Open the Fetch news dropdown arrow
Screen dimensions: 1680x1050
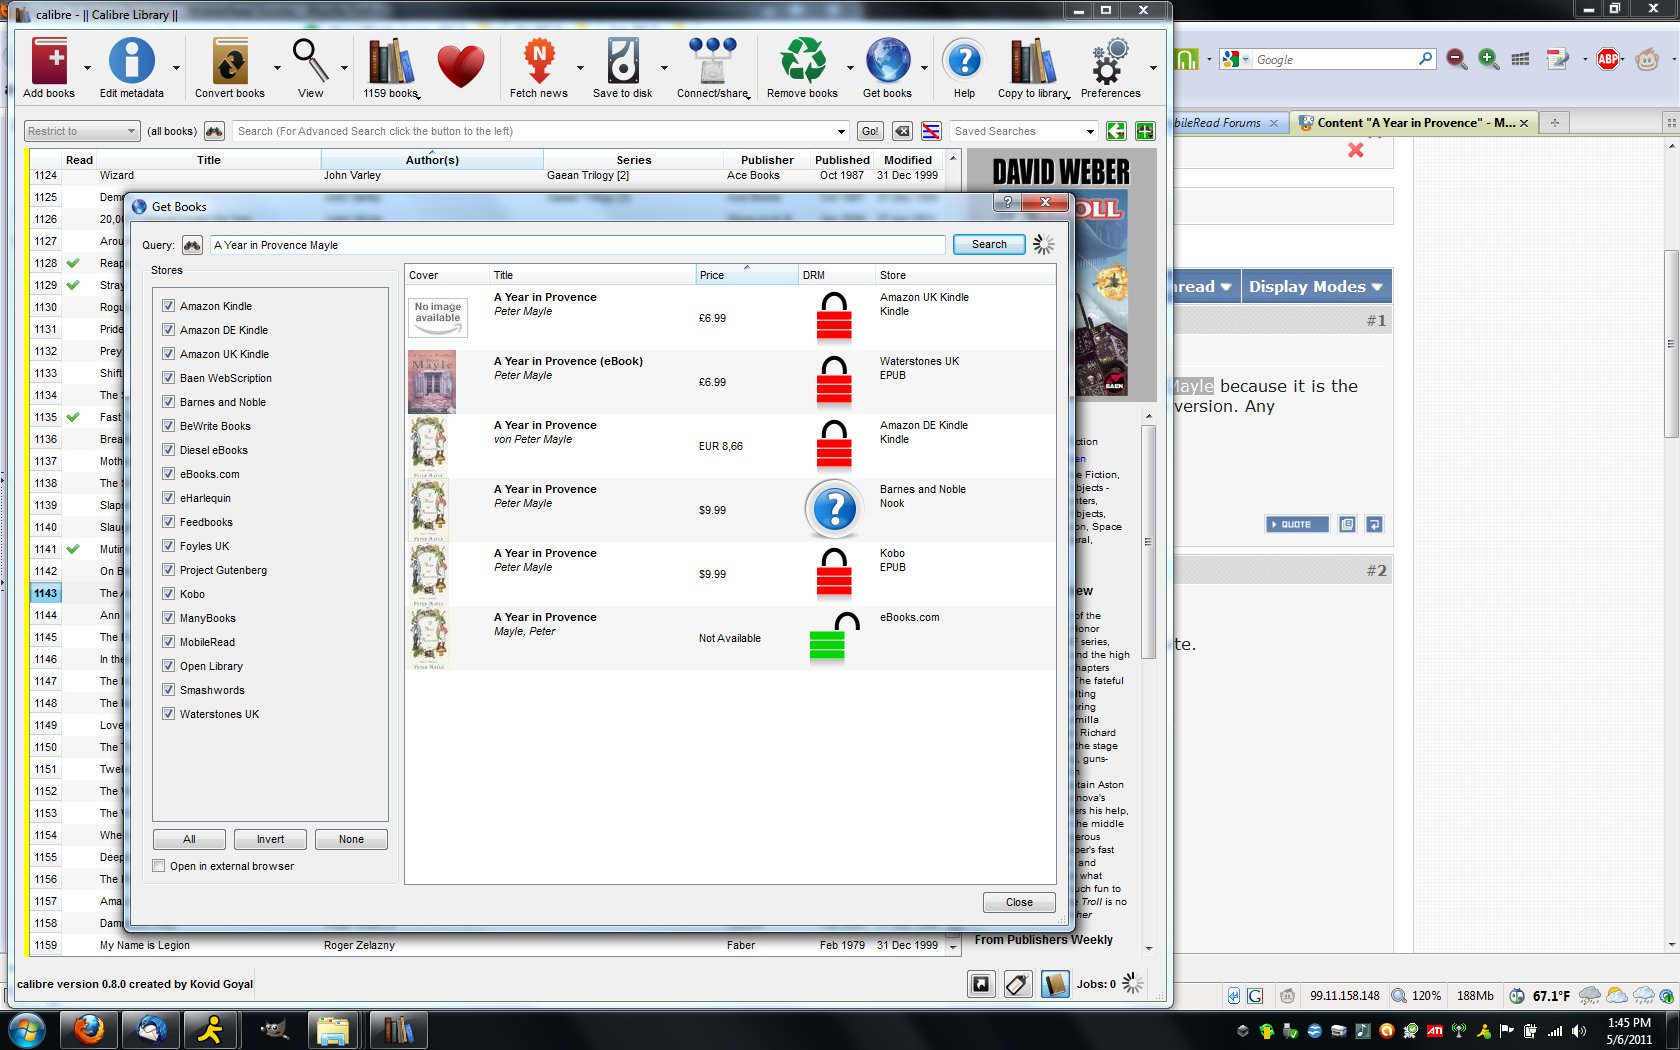point(580,68)
